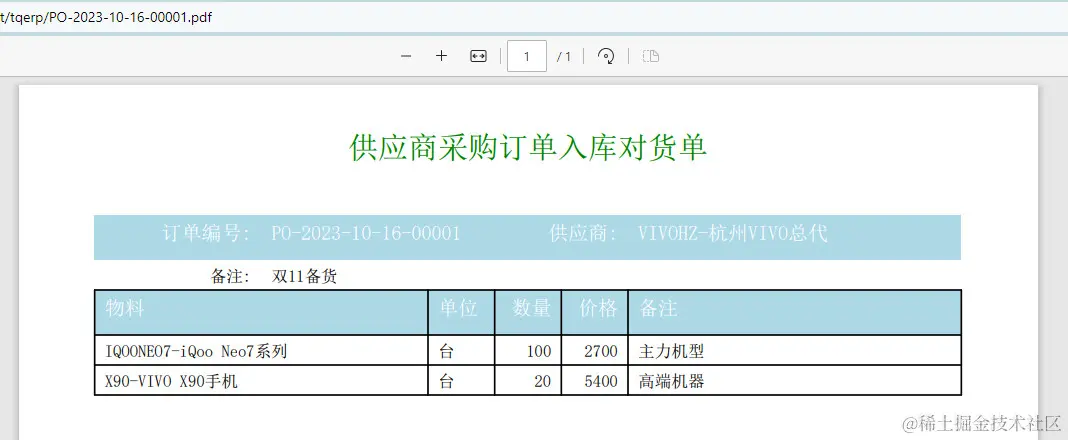The height and width of the screenshot is (440, 1068).
Task: Click the 单位 column header
Action: (x=461, y=312)
